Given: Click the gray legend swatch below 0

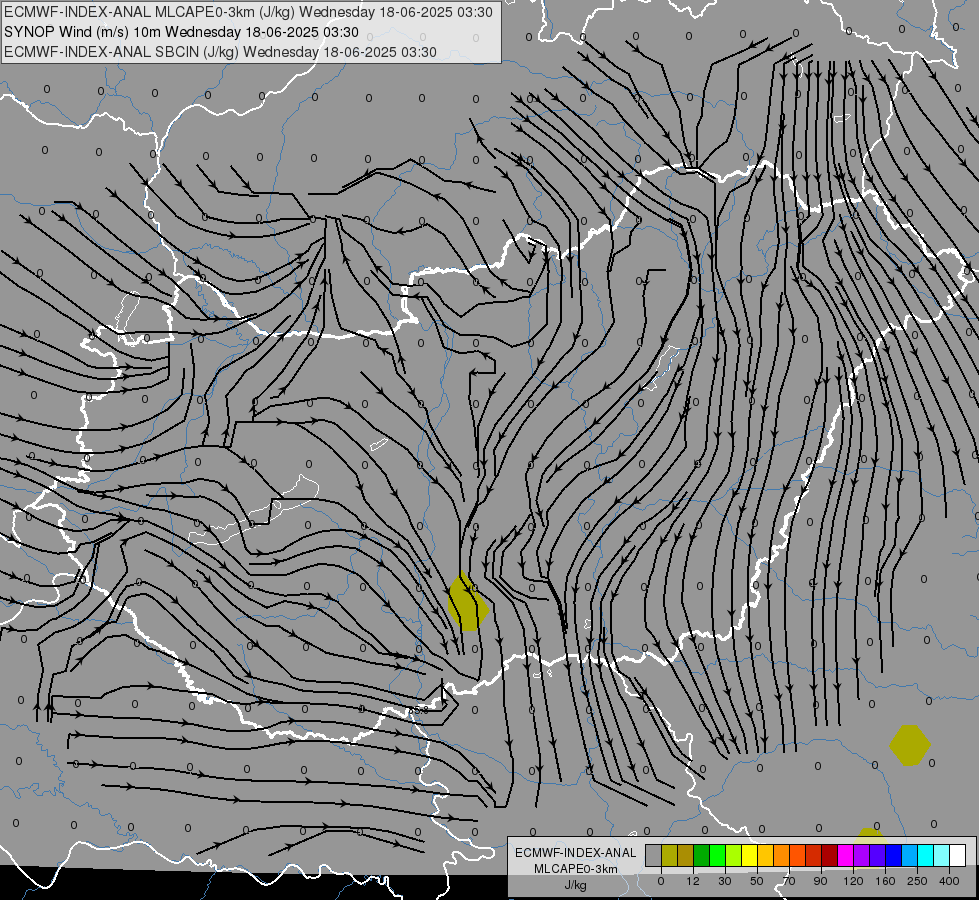Looking at the screenshot, I should [x=654, y=855].
